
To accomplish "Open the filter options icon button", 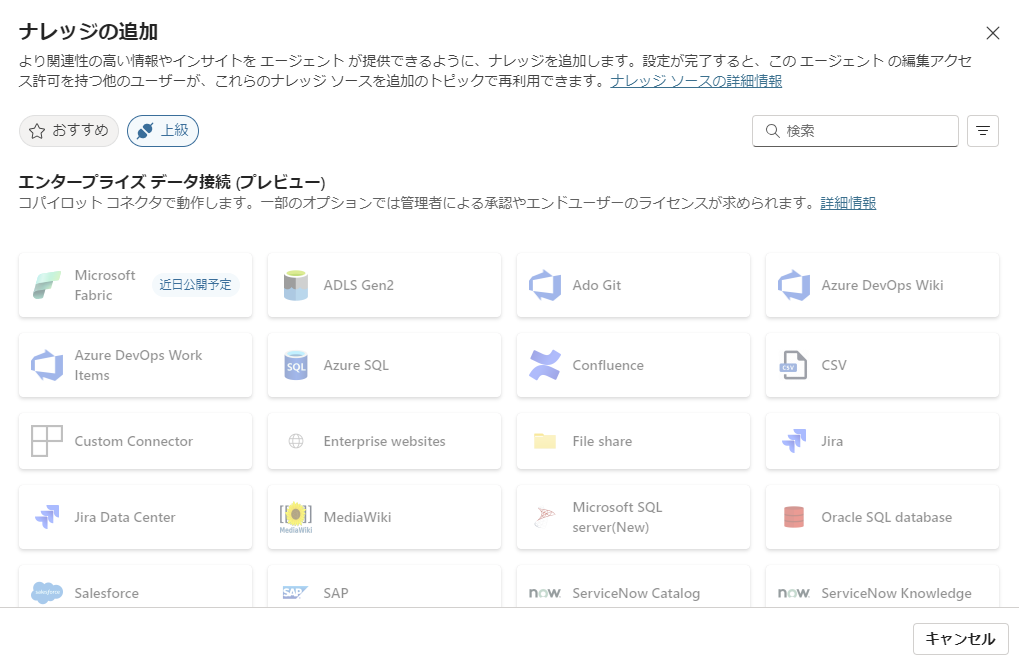I will tap(983, 131).
